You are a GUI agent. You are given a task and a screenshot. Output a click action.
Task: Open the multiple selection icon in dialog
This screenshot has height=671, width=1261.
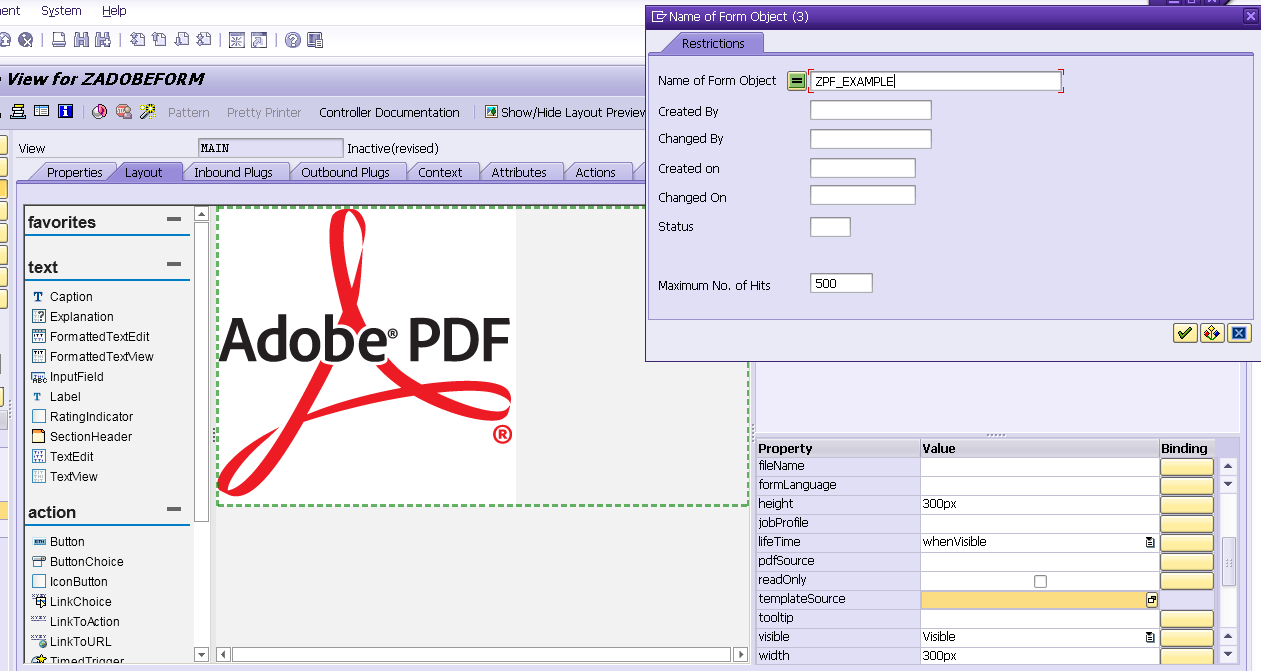point(1212,333)
